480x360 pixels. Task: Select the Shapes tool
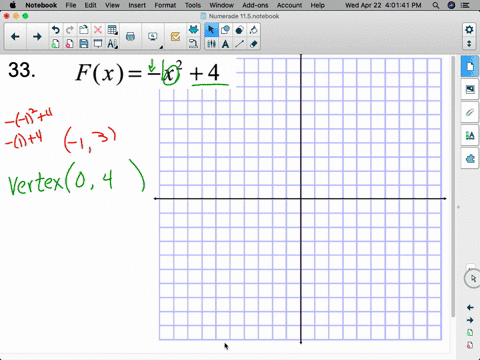tap(225, 30)
